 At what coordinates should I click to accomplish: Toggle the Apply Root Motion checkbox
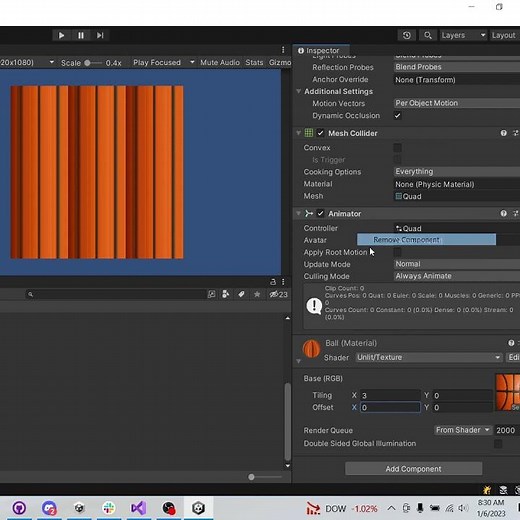point(397,252)
